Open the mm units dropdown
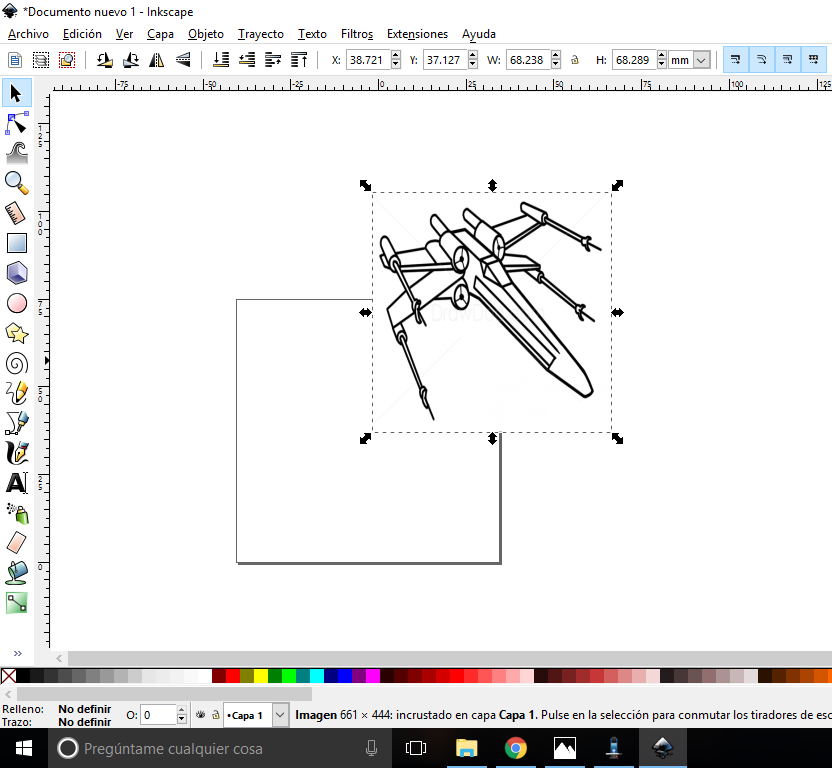Viewport: 832px width, 768px height. click(x=701, y=60)
